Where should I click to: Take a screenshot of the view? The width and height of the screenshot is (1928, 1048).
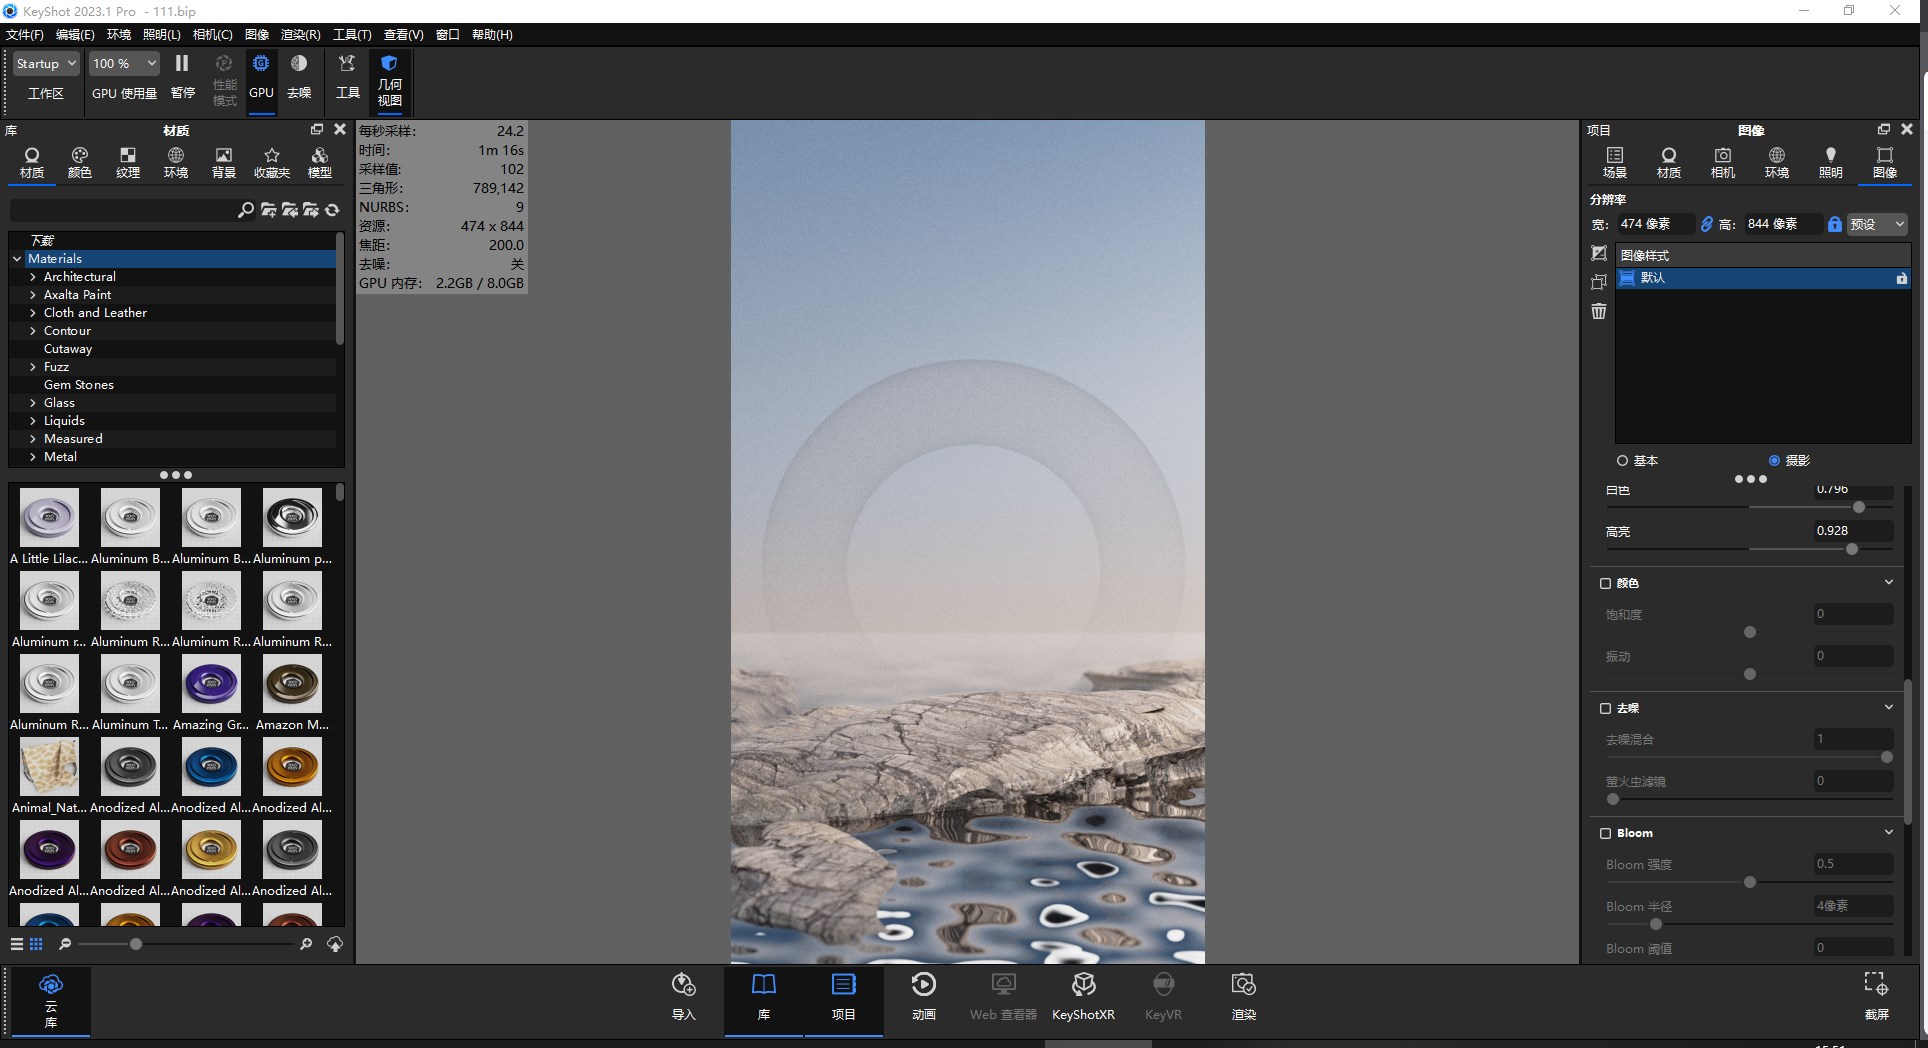(x=1876, y=996)
